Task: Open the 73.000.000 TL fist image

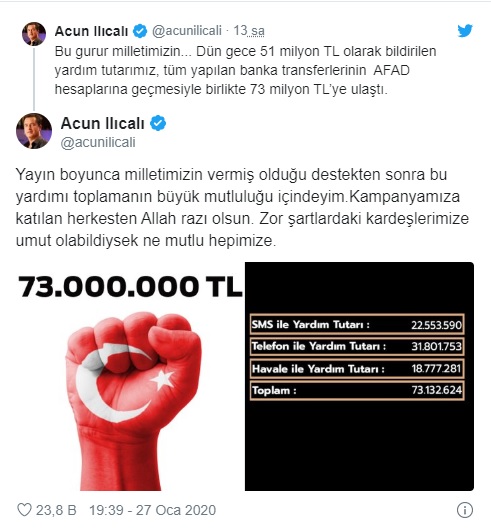Action: click(130, 376)
